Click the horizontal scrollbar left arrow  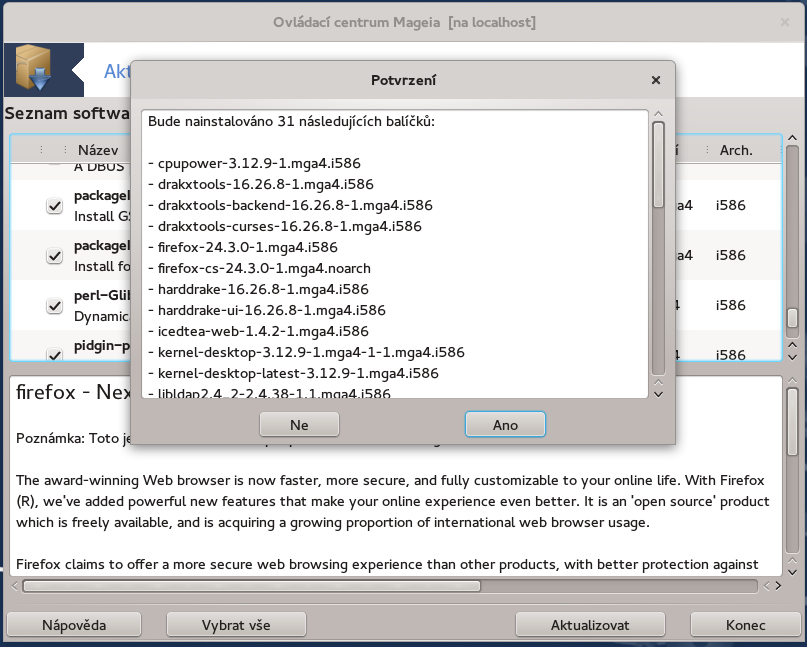coord(14,586)
